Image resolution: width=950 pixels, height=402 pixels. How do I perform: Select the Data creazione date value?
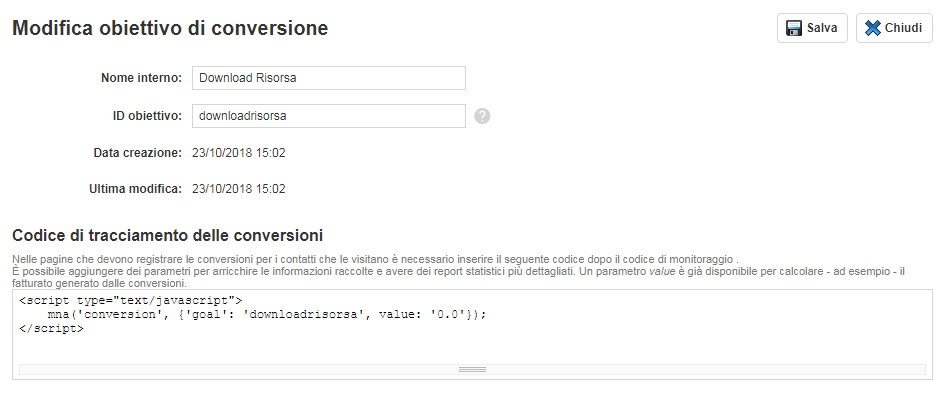click(x=239, y=153)
